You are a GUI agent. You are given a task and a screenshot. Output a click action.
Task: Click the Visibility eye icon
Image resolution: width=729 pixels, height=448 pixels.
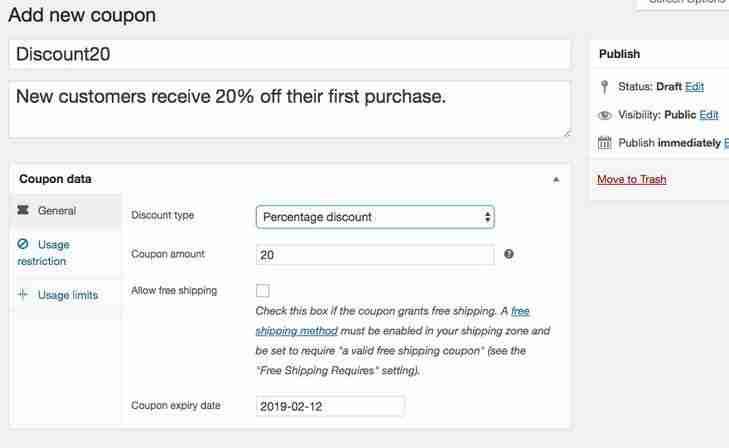click(x=604, y=115)
